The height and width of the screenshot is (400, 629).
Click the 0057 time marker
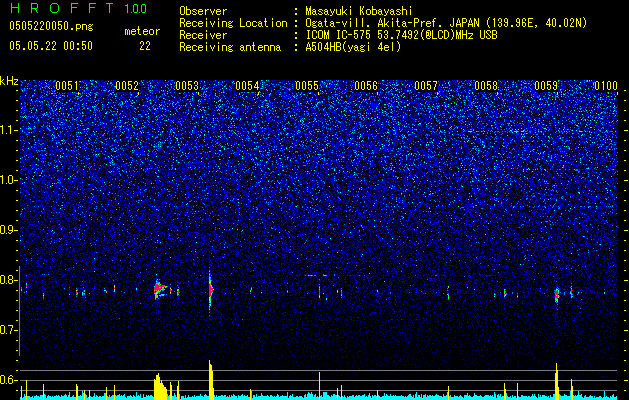426,86
